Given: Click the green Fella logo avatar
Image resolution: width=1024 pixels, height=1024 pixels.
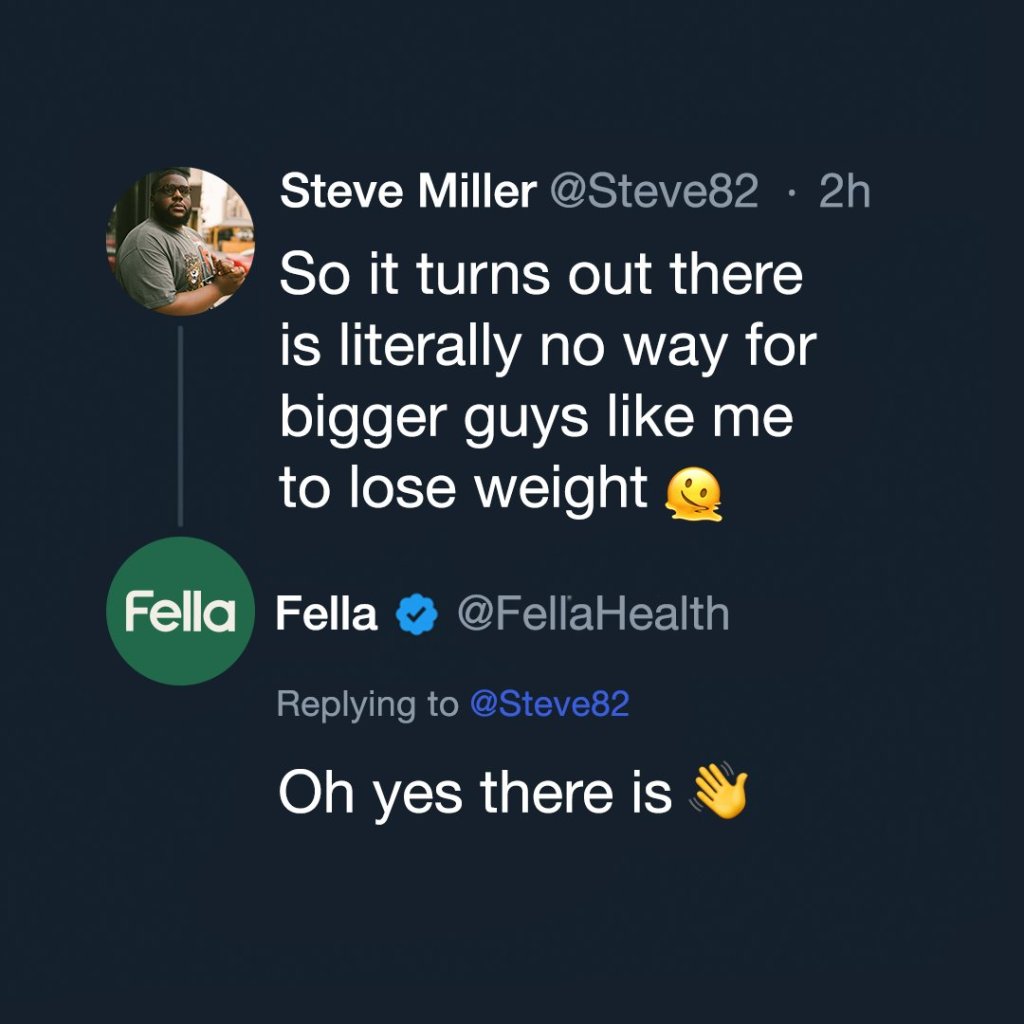Looking at the screenshot, I should (180, 611).
